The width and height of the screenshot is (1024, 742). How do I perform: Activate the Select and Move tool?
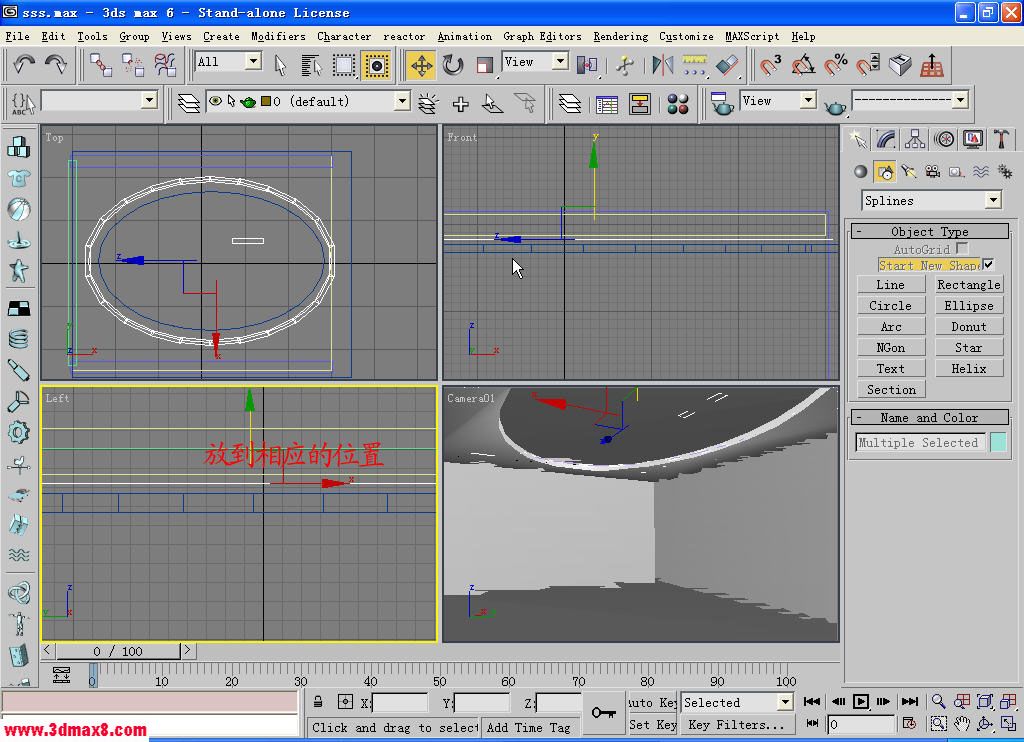pyautogui.click(x=421, y=65)
